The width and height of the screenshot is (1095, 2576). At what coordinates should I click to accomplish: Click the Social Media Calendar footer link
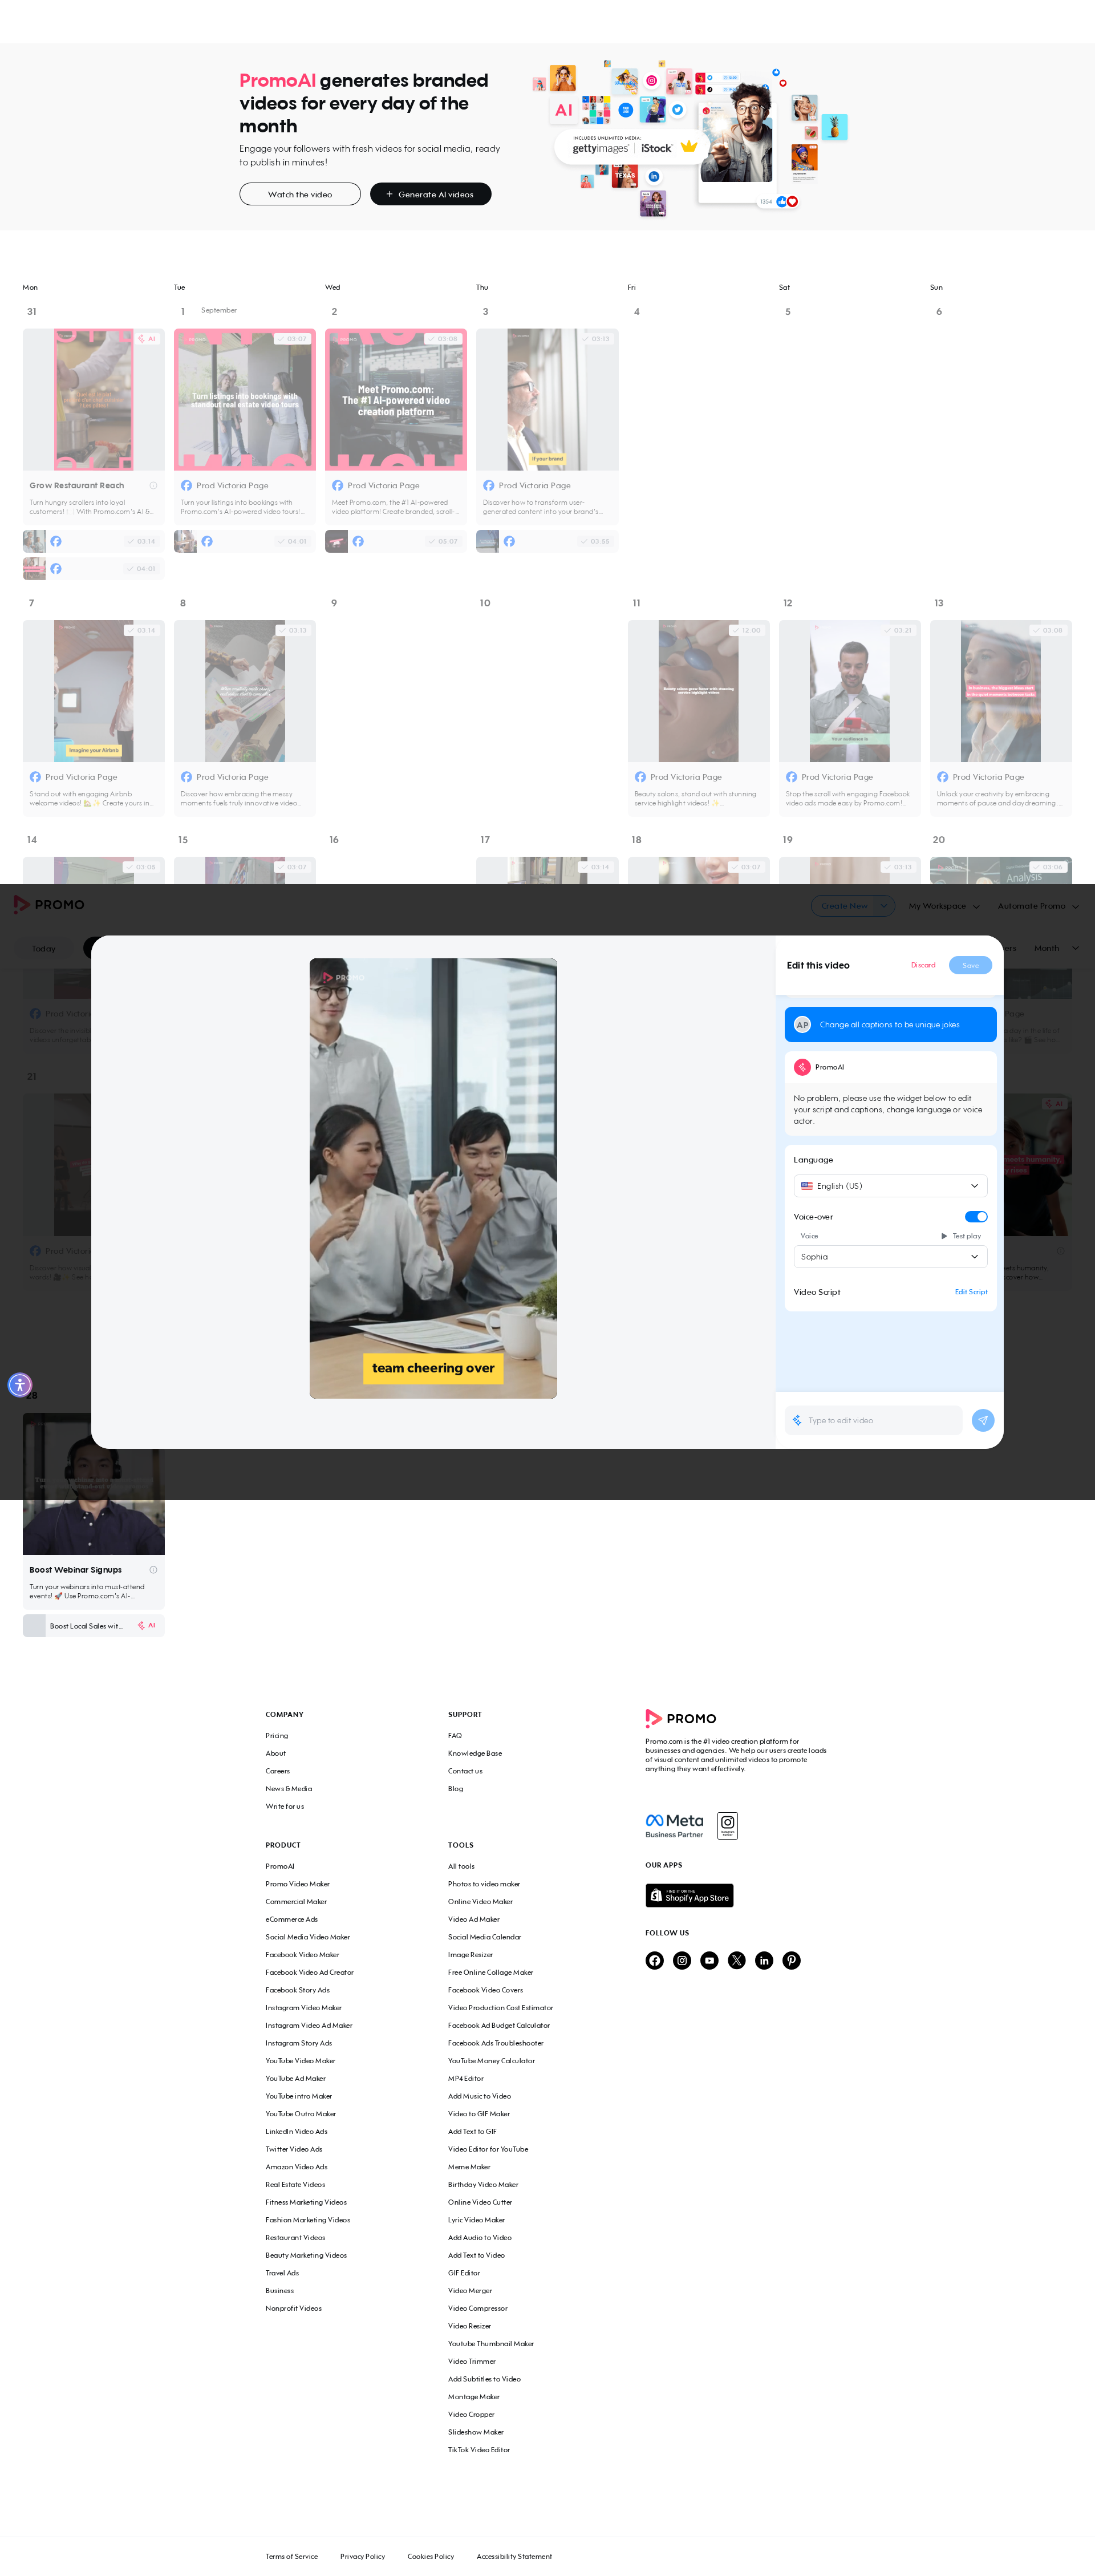point(484,1937)
